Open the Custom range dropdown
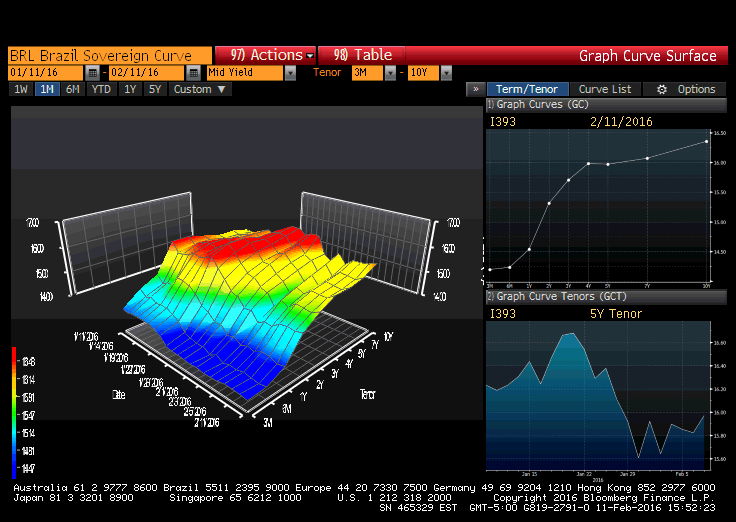 point(199,89)
